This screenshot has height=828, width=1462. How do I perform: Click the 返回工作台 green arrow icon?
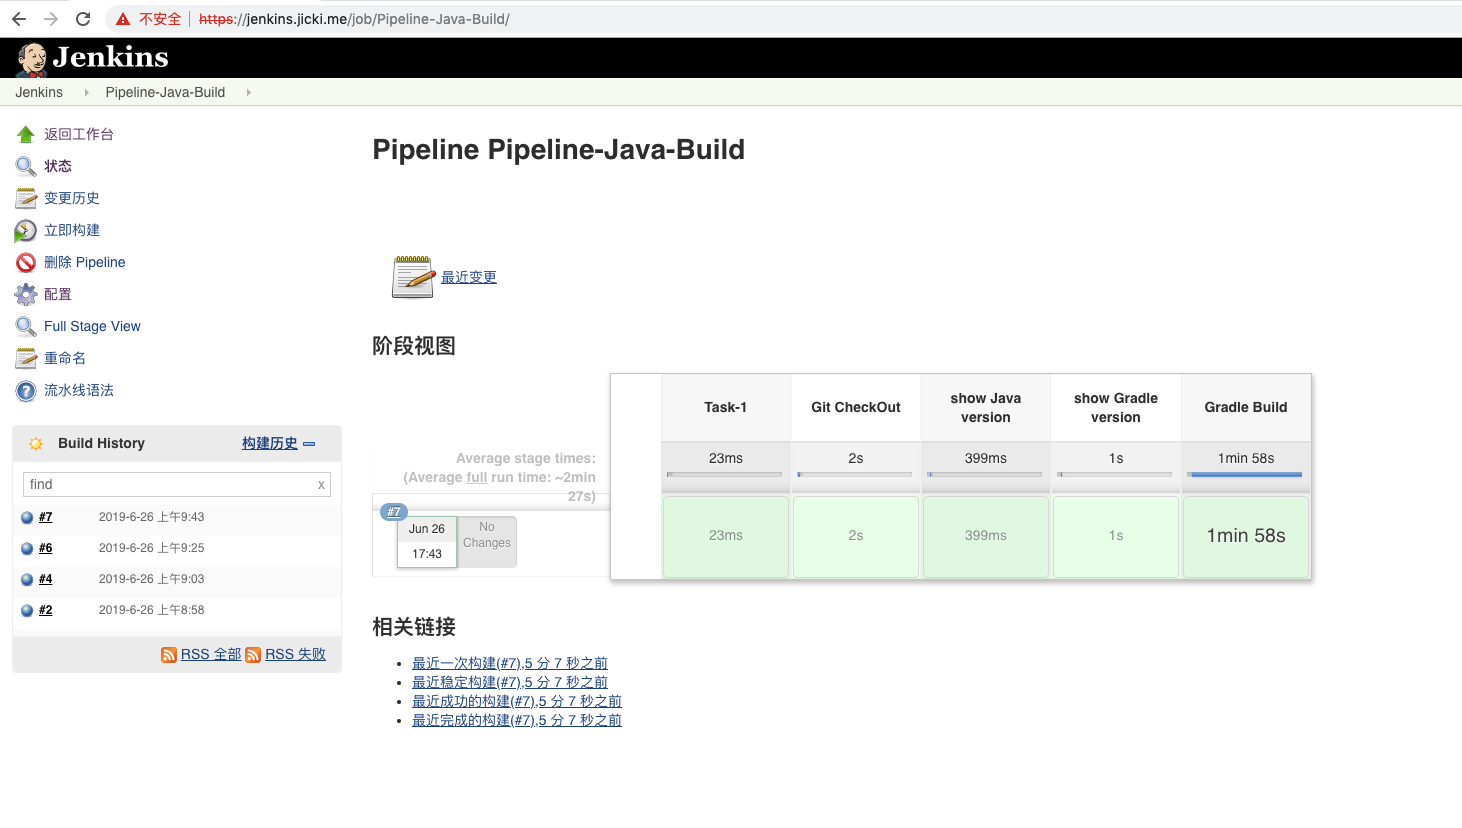pyautogui.click(x=25, y=133)
